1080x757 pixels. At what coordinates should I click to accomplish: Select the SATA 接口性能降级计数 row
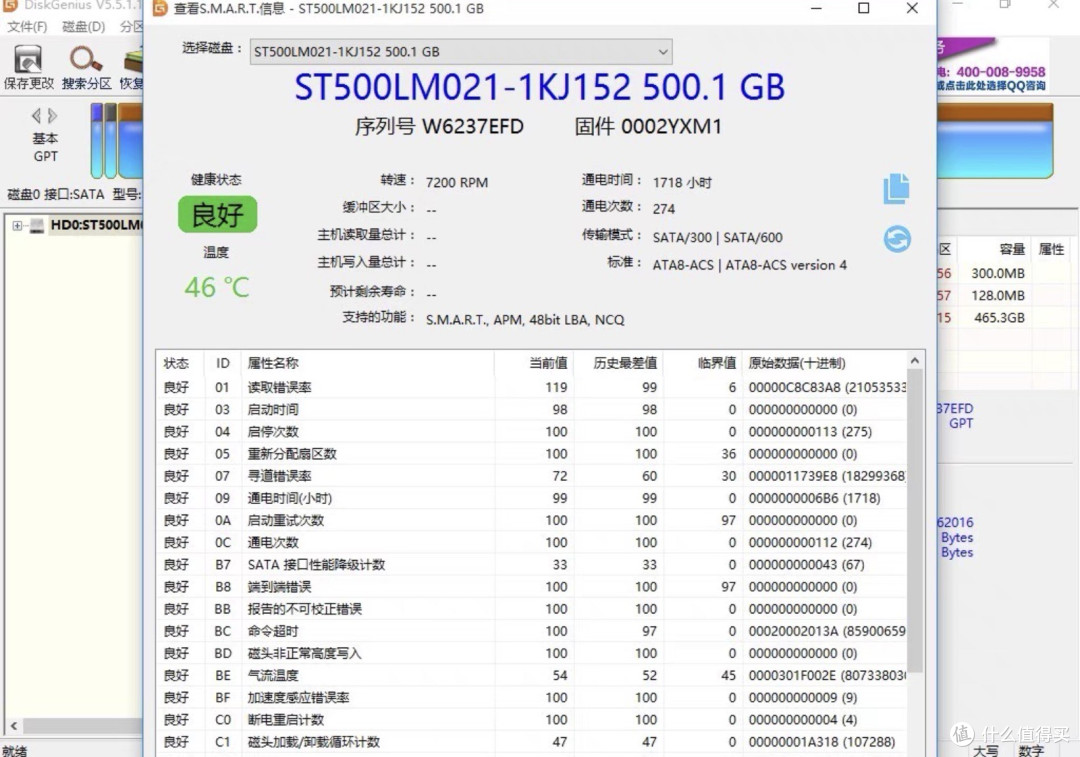click(532, 564)
